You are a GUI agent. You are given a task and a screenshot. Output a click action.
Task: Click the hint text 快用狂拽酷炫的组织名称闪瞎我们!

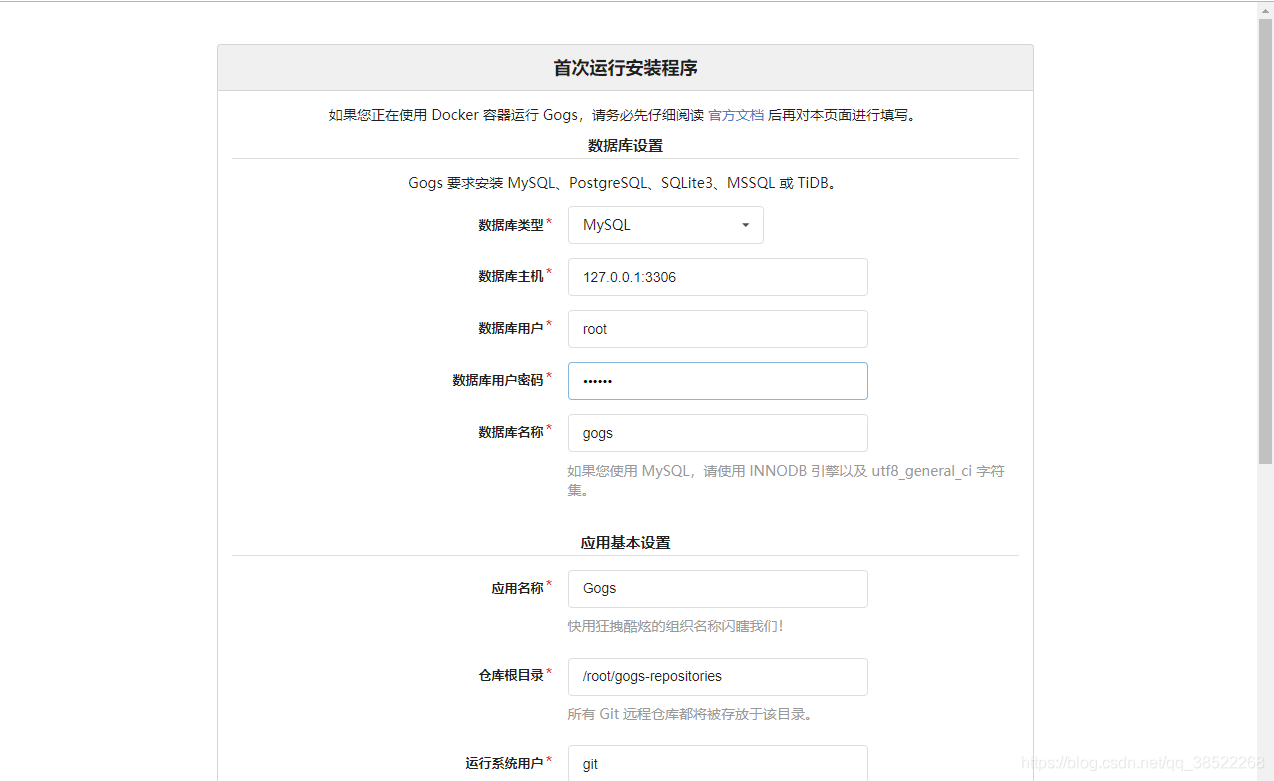click(x=676, y=626)
